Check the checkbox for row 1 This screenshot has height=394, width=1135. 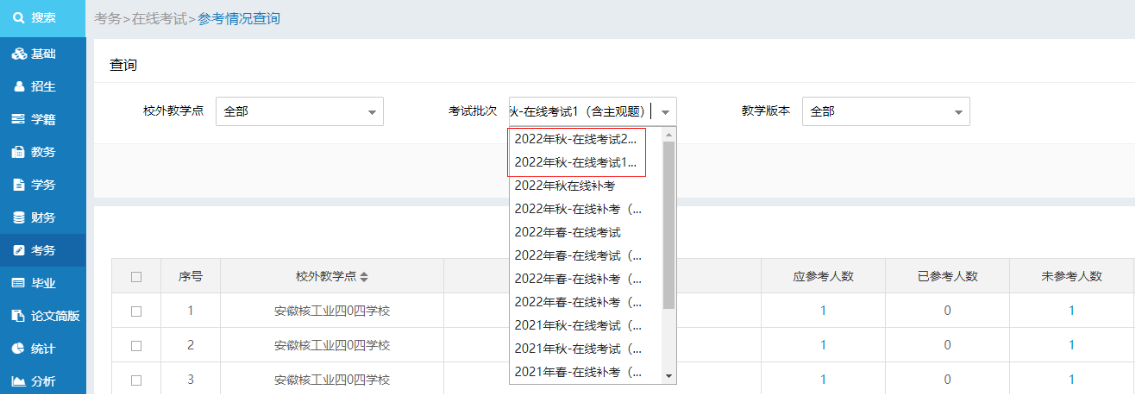136,311
